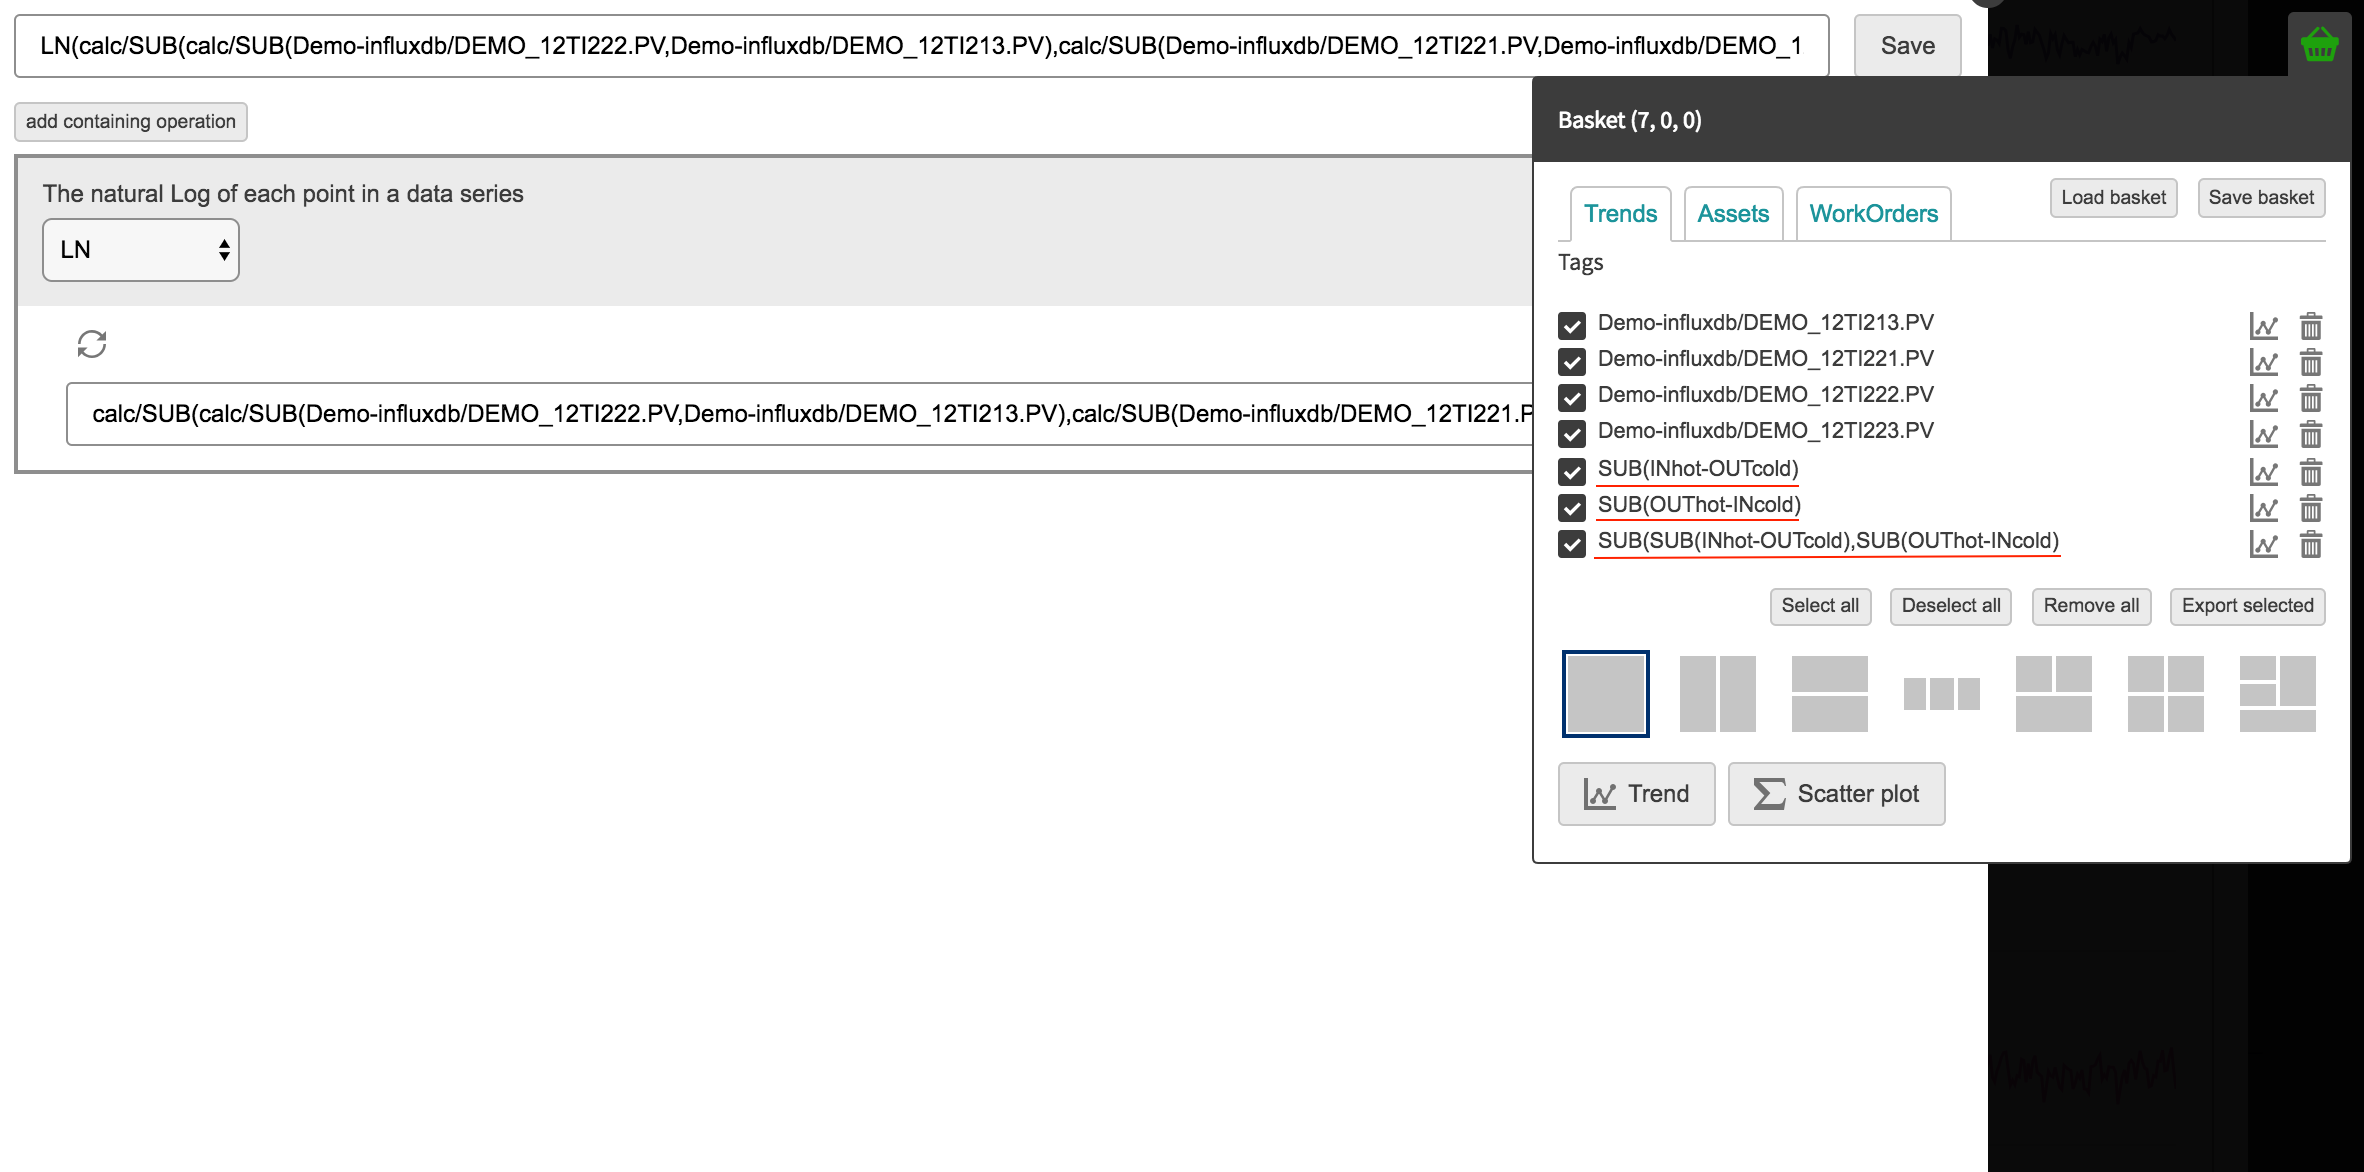This screenshot has height=1172, width=2364.
Task: Uncheck SUB(INhot-OUTcold) checkbox
Action: pos(1572,472)
